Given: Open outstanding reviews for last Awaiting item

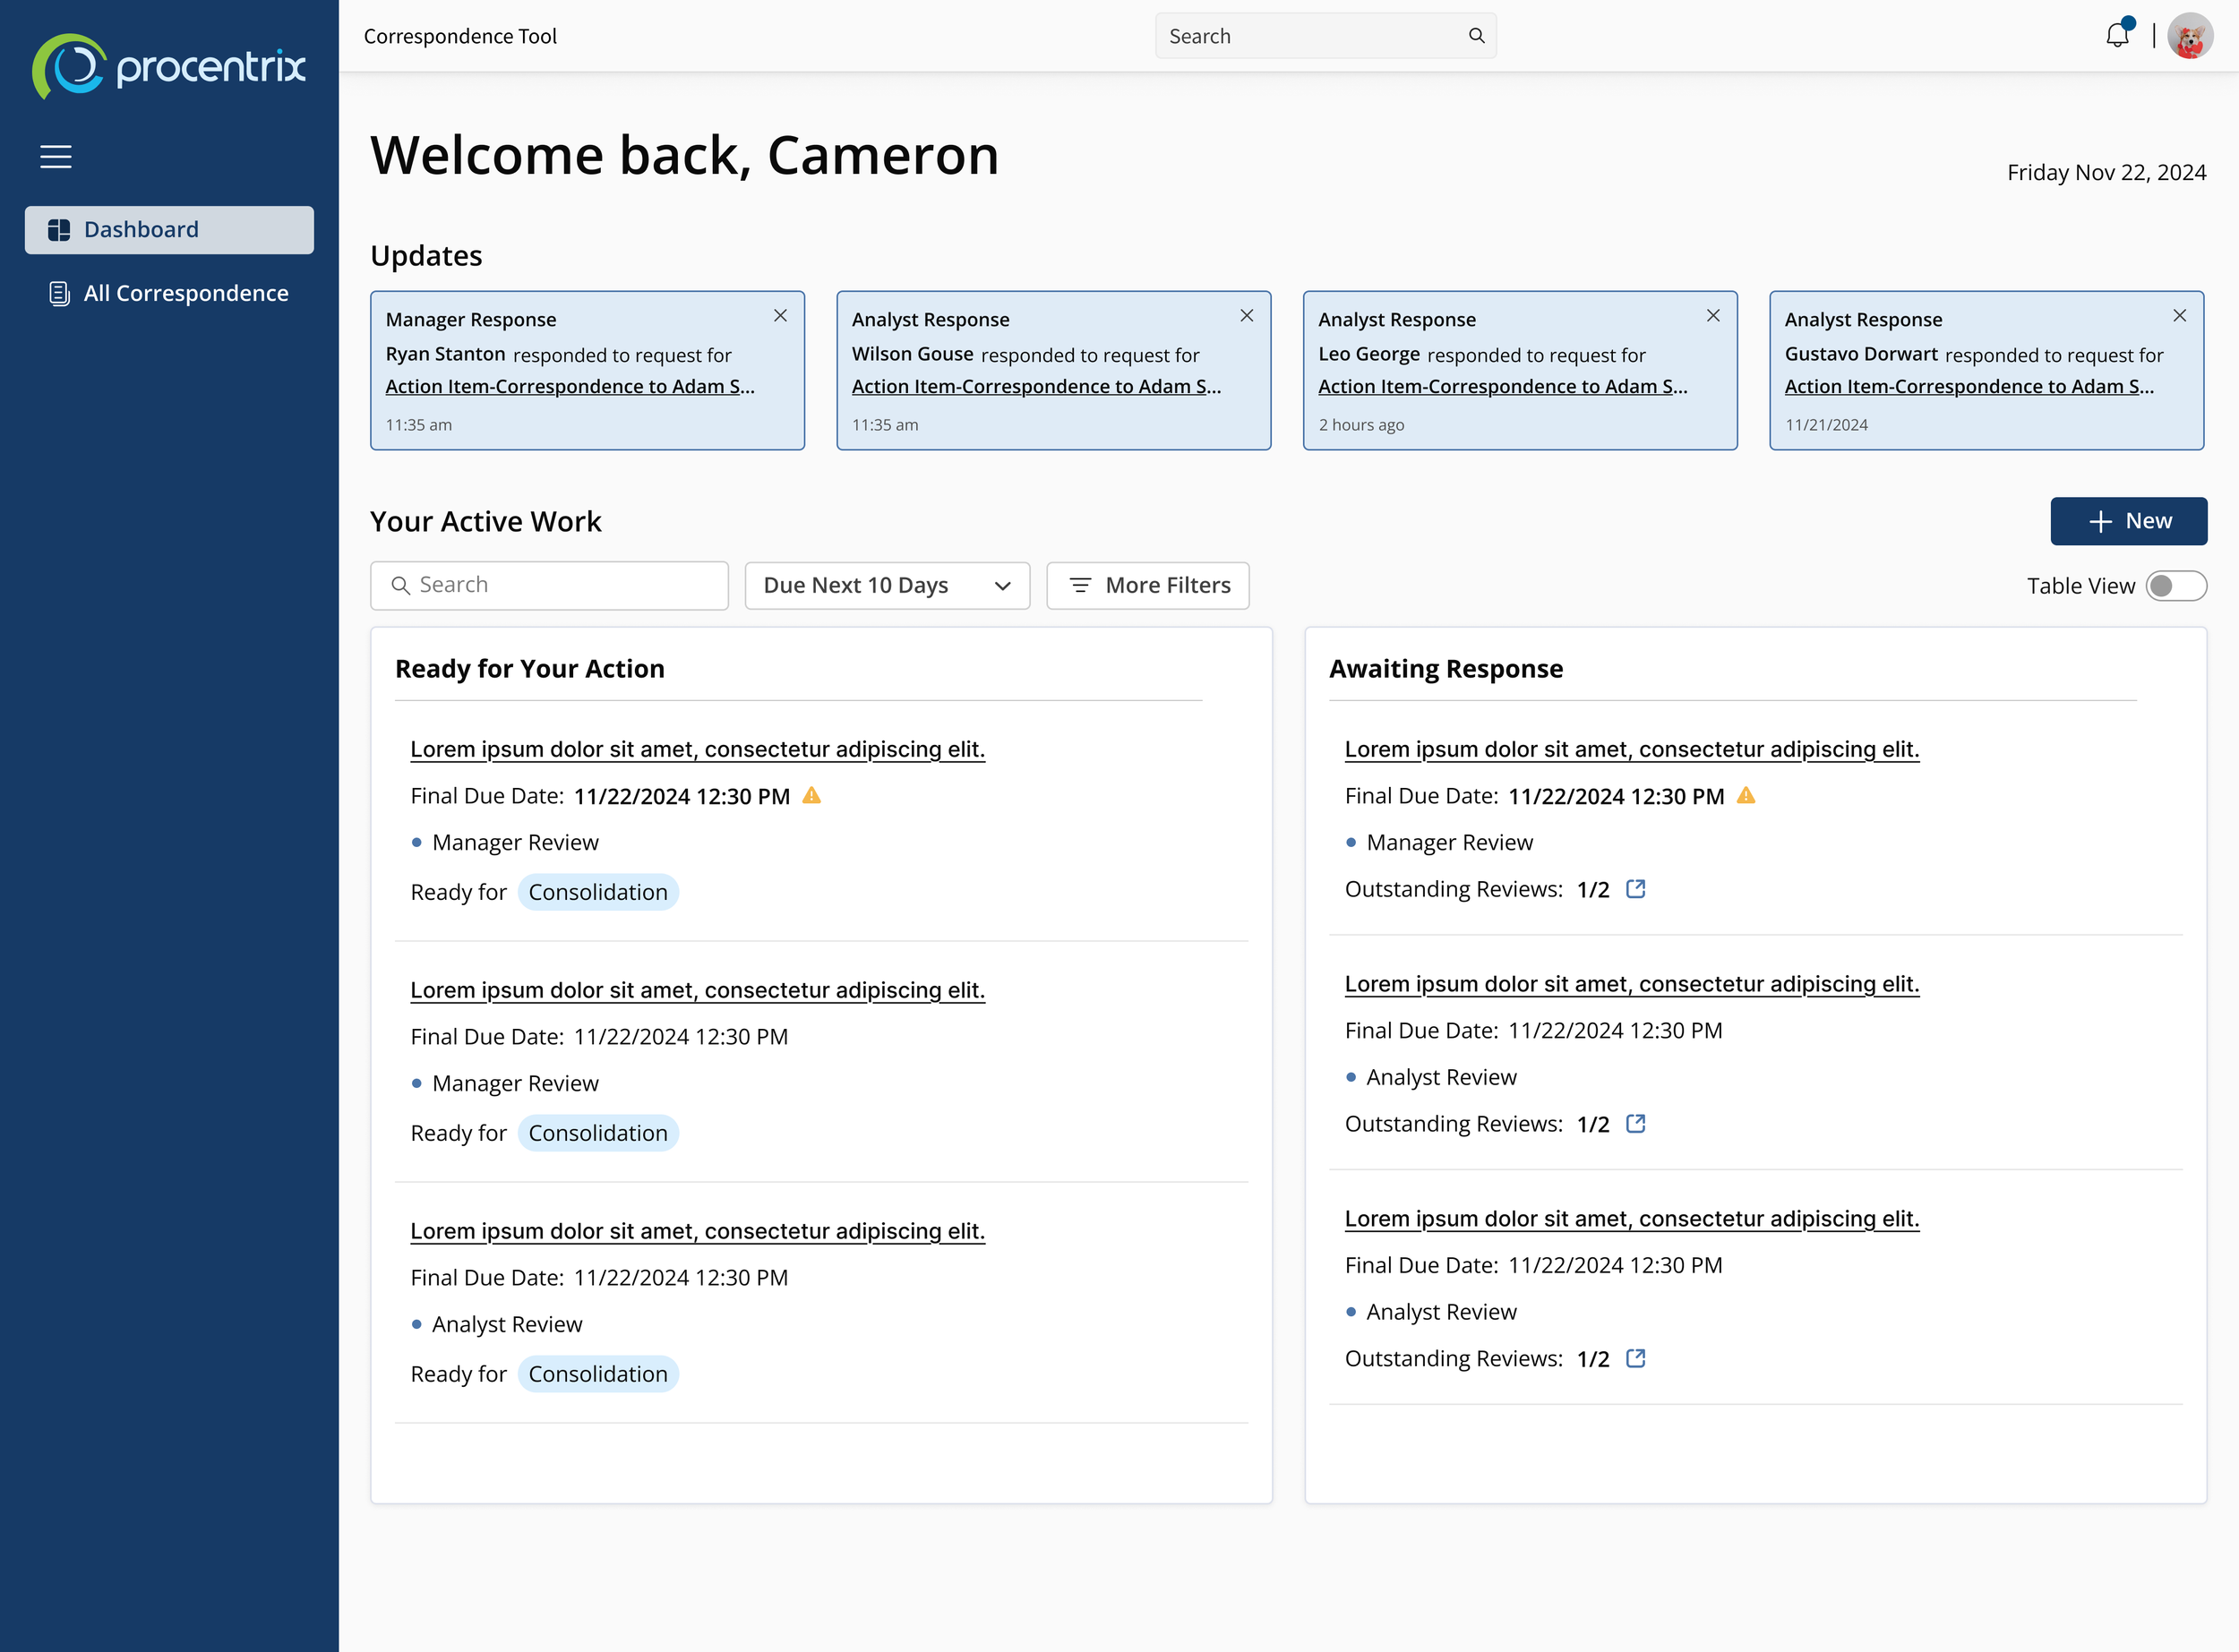Looking at the screenshot, I should click(x=1635, y=1358).
